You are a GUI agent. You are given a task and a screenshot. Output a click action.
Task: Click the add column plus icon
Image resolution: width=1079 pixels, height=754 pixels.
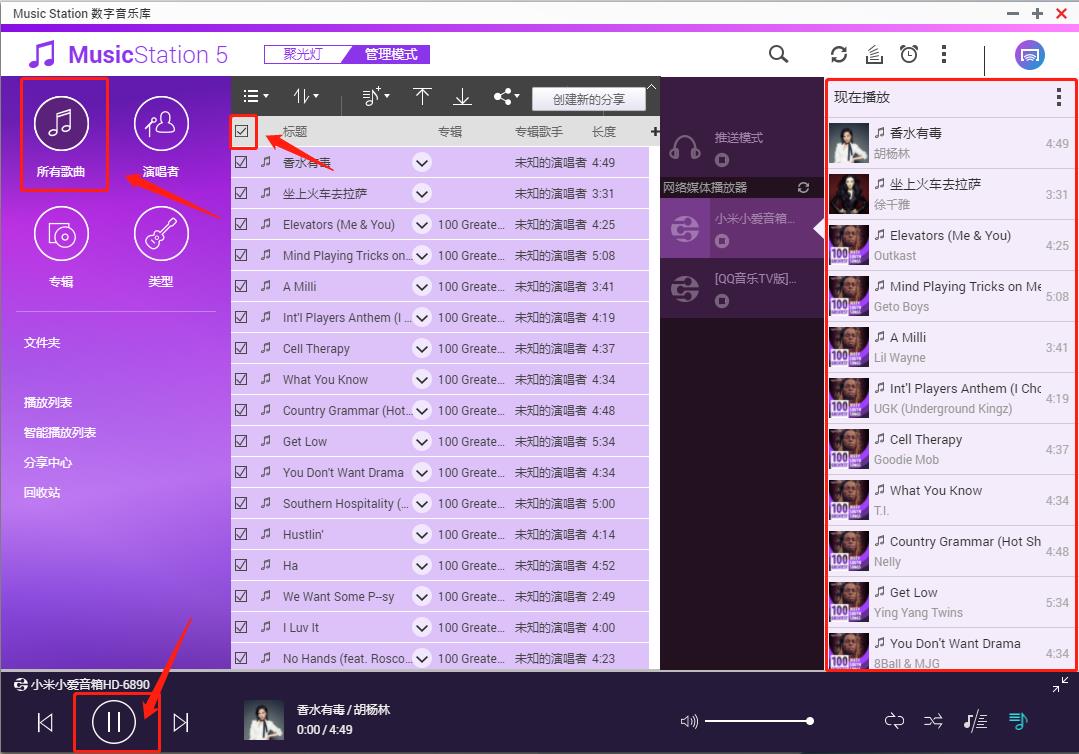654,131
